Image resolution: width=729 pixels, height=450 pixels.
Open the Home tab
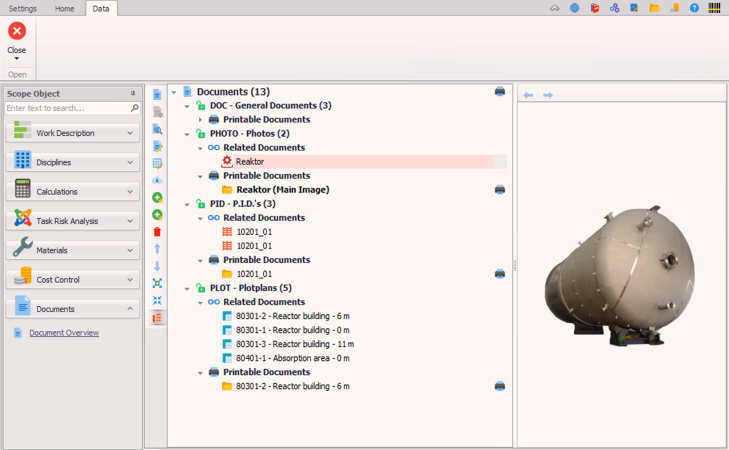[64, 8]
